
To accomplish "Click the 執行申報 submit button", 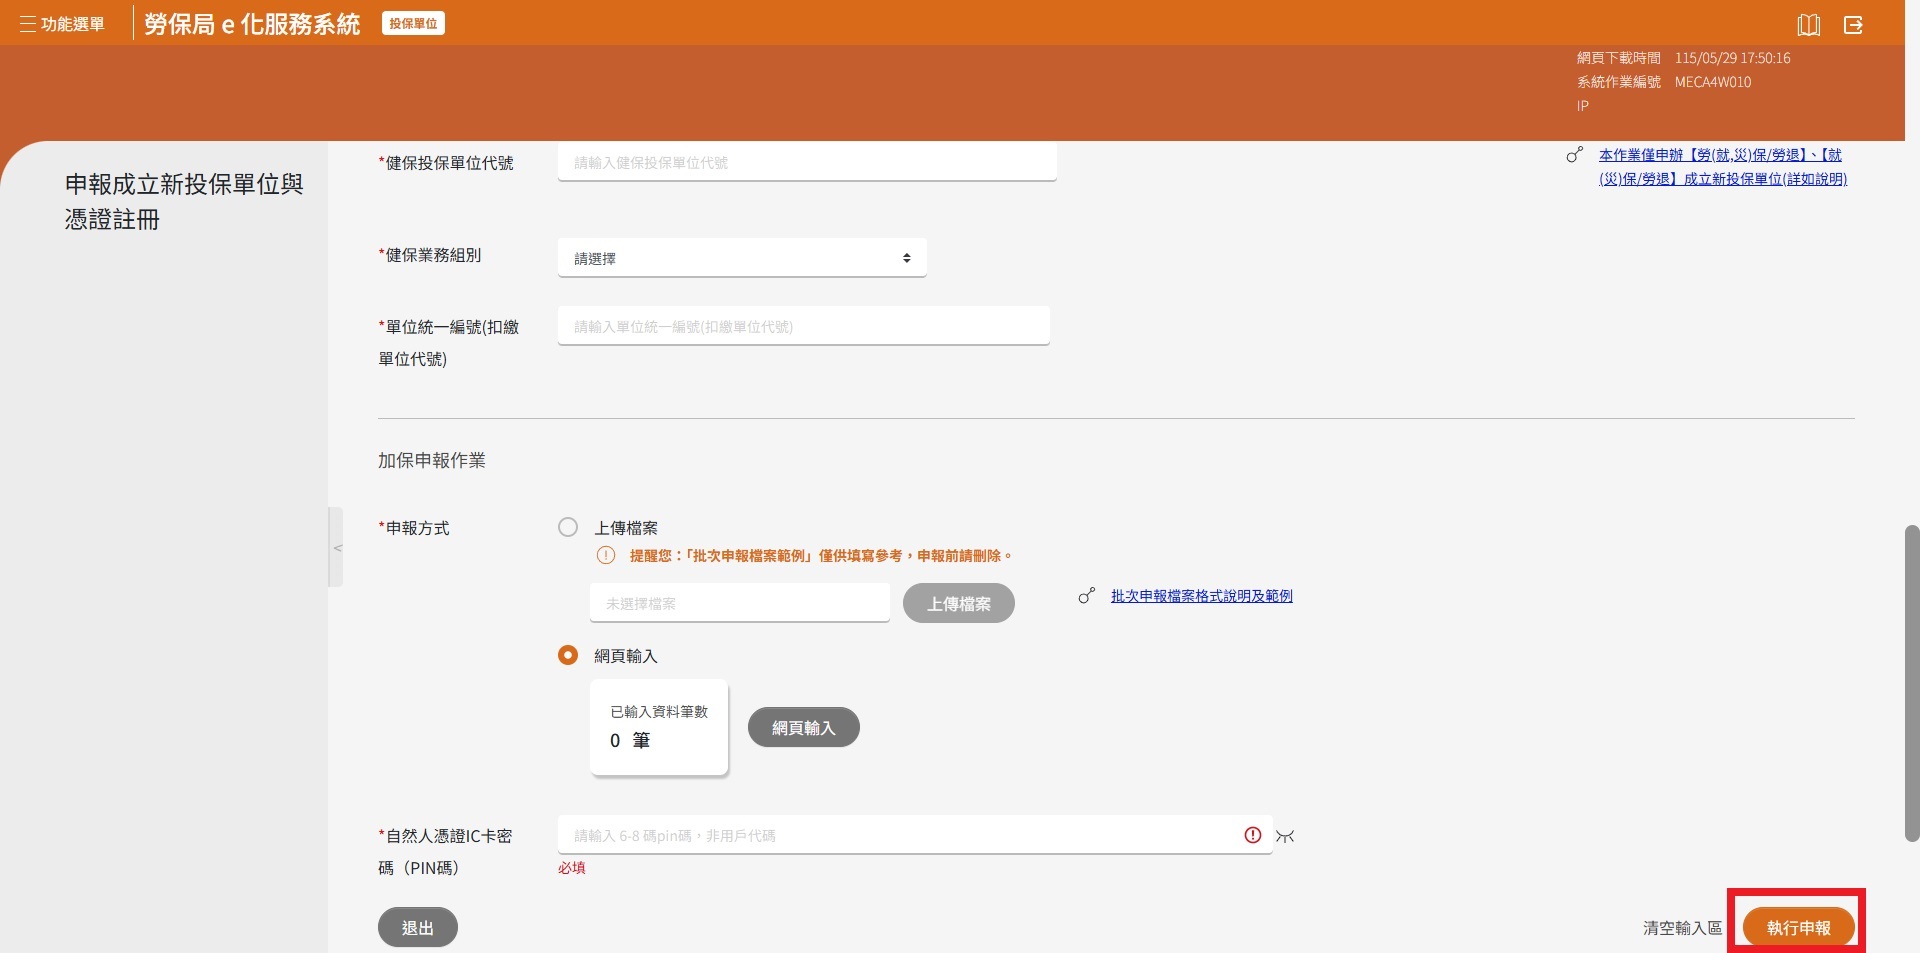I will click(x=1799, y=927).
